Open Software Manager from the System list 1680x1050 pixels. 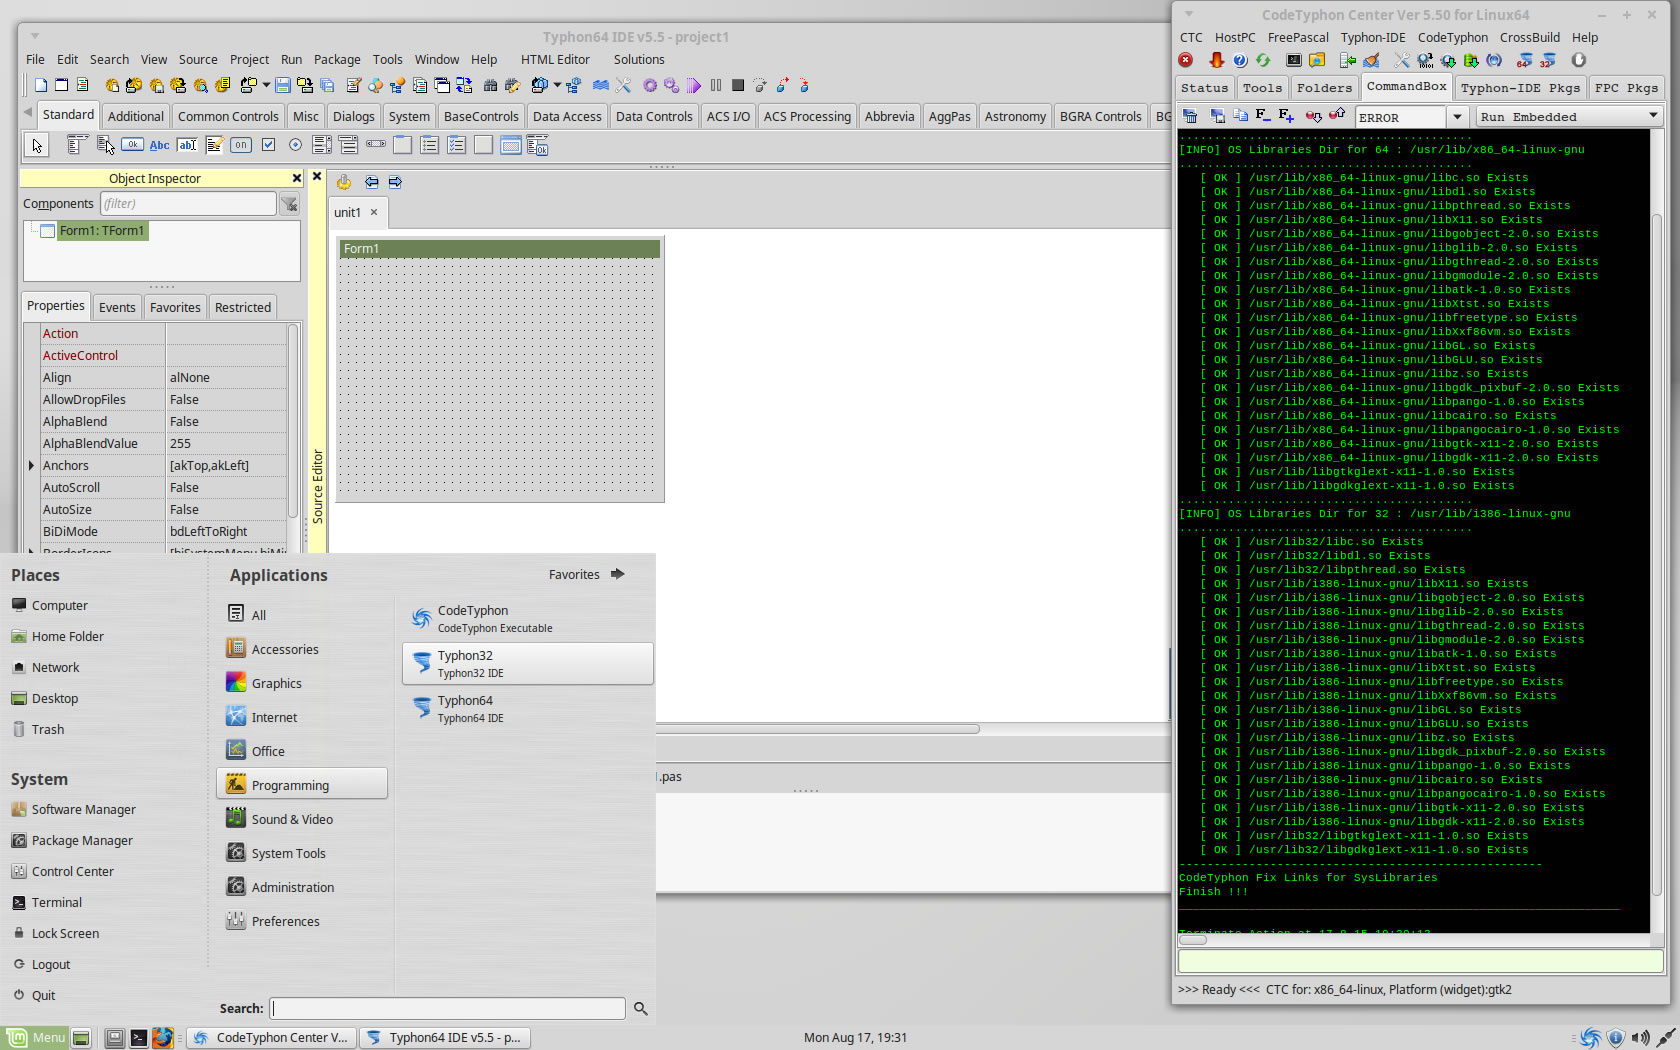coord(84,810)
